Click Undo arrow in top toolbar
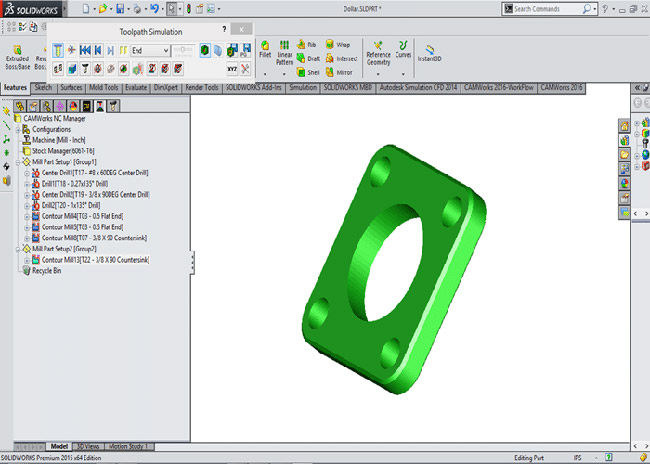The height and width of the screenshot is (464, 650). (154, 9)
